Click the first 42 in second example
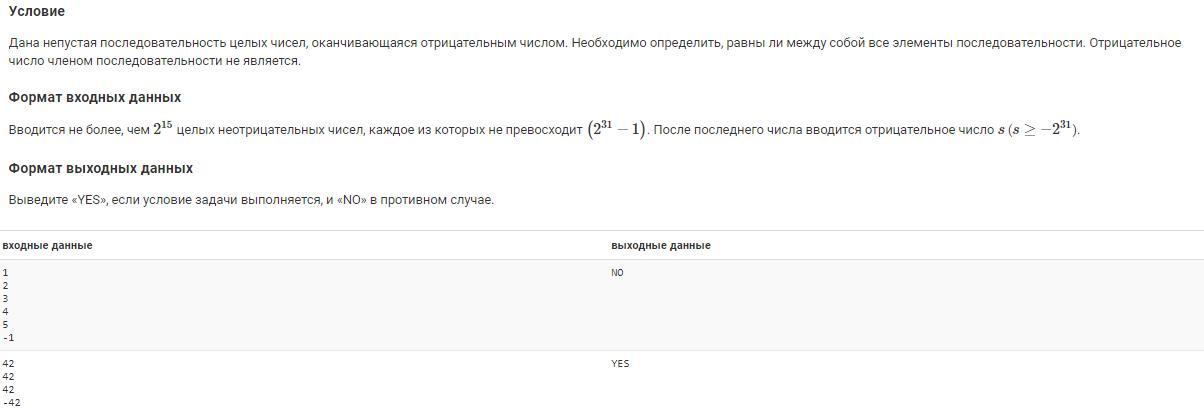The image size is (1204, 411). [8, 364]
